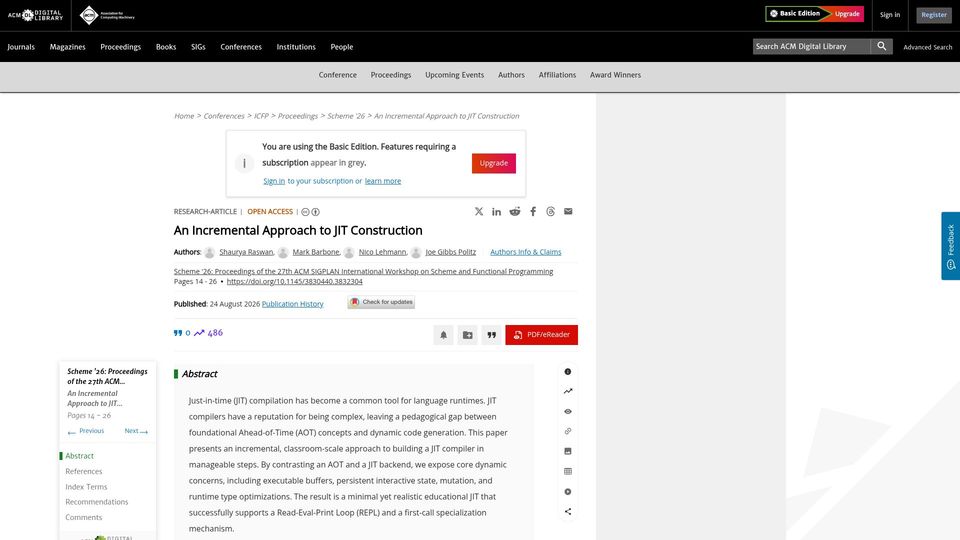Open the SIGs menu
The width and height of the screenshot is (960, 540).
[x=198, y=47]
